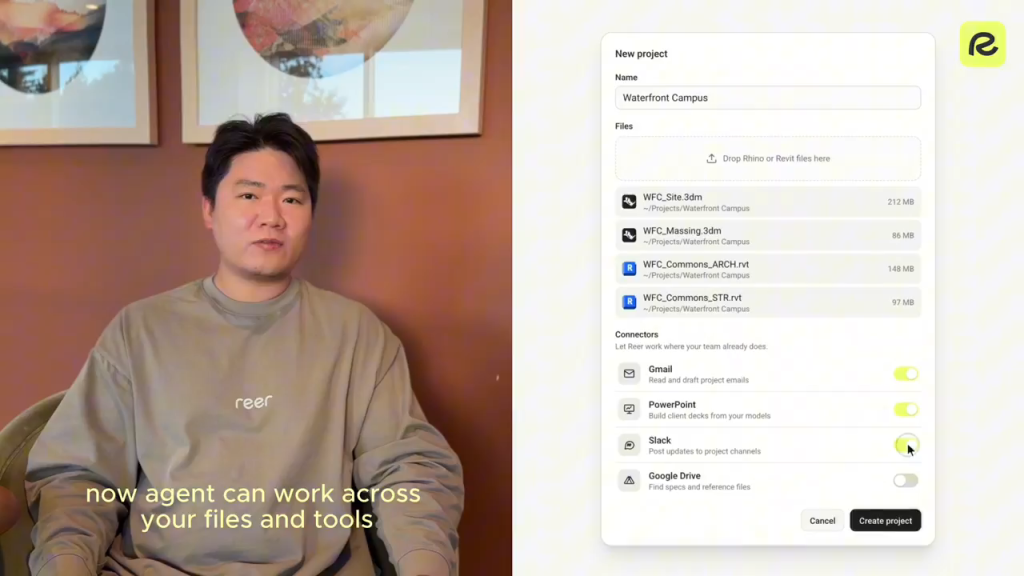The image size is (1024, 576).
Task: Click the New project dialog title
Action: (x=641, y=54)
